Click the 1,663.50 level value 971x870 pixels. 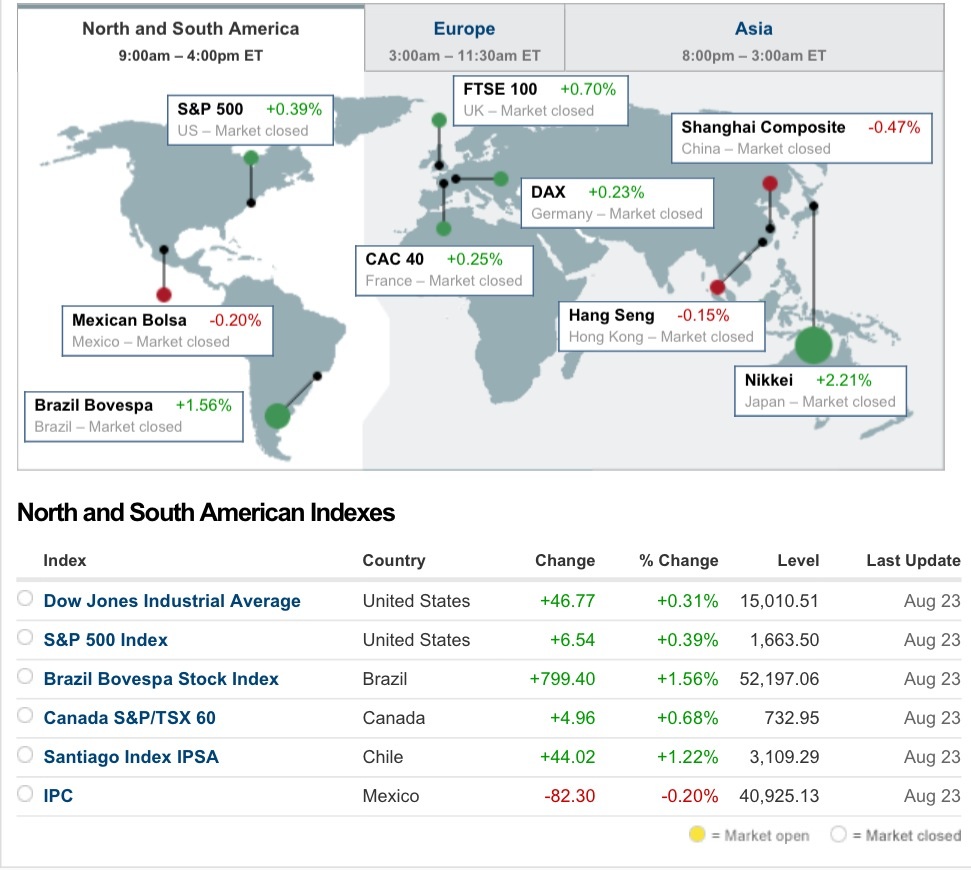point(784,640)
